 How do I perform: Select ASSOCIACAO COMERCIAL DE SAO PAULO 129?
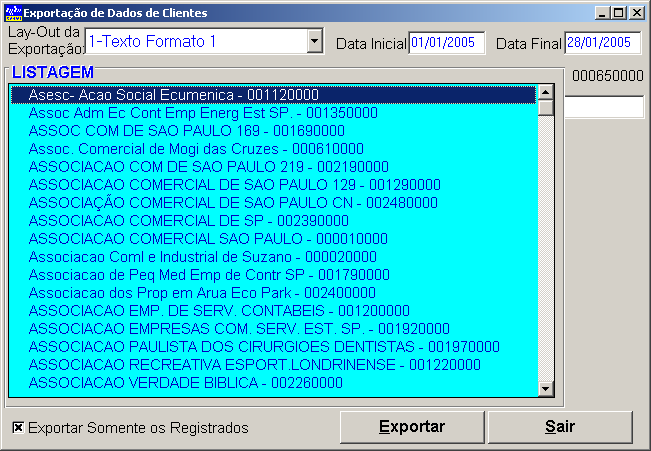pos(273,185)
